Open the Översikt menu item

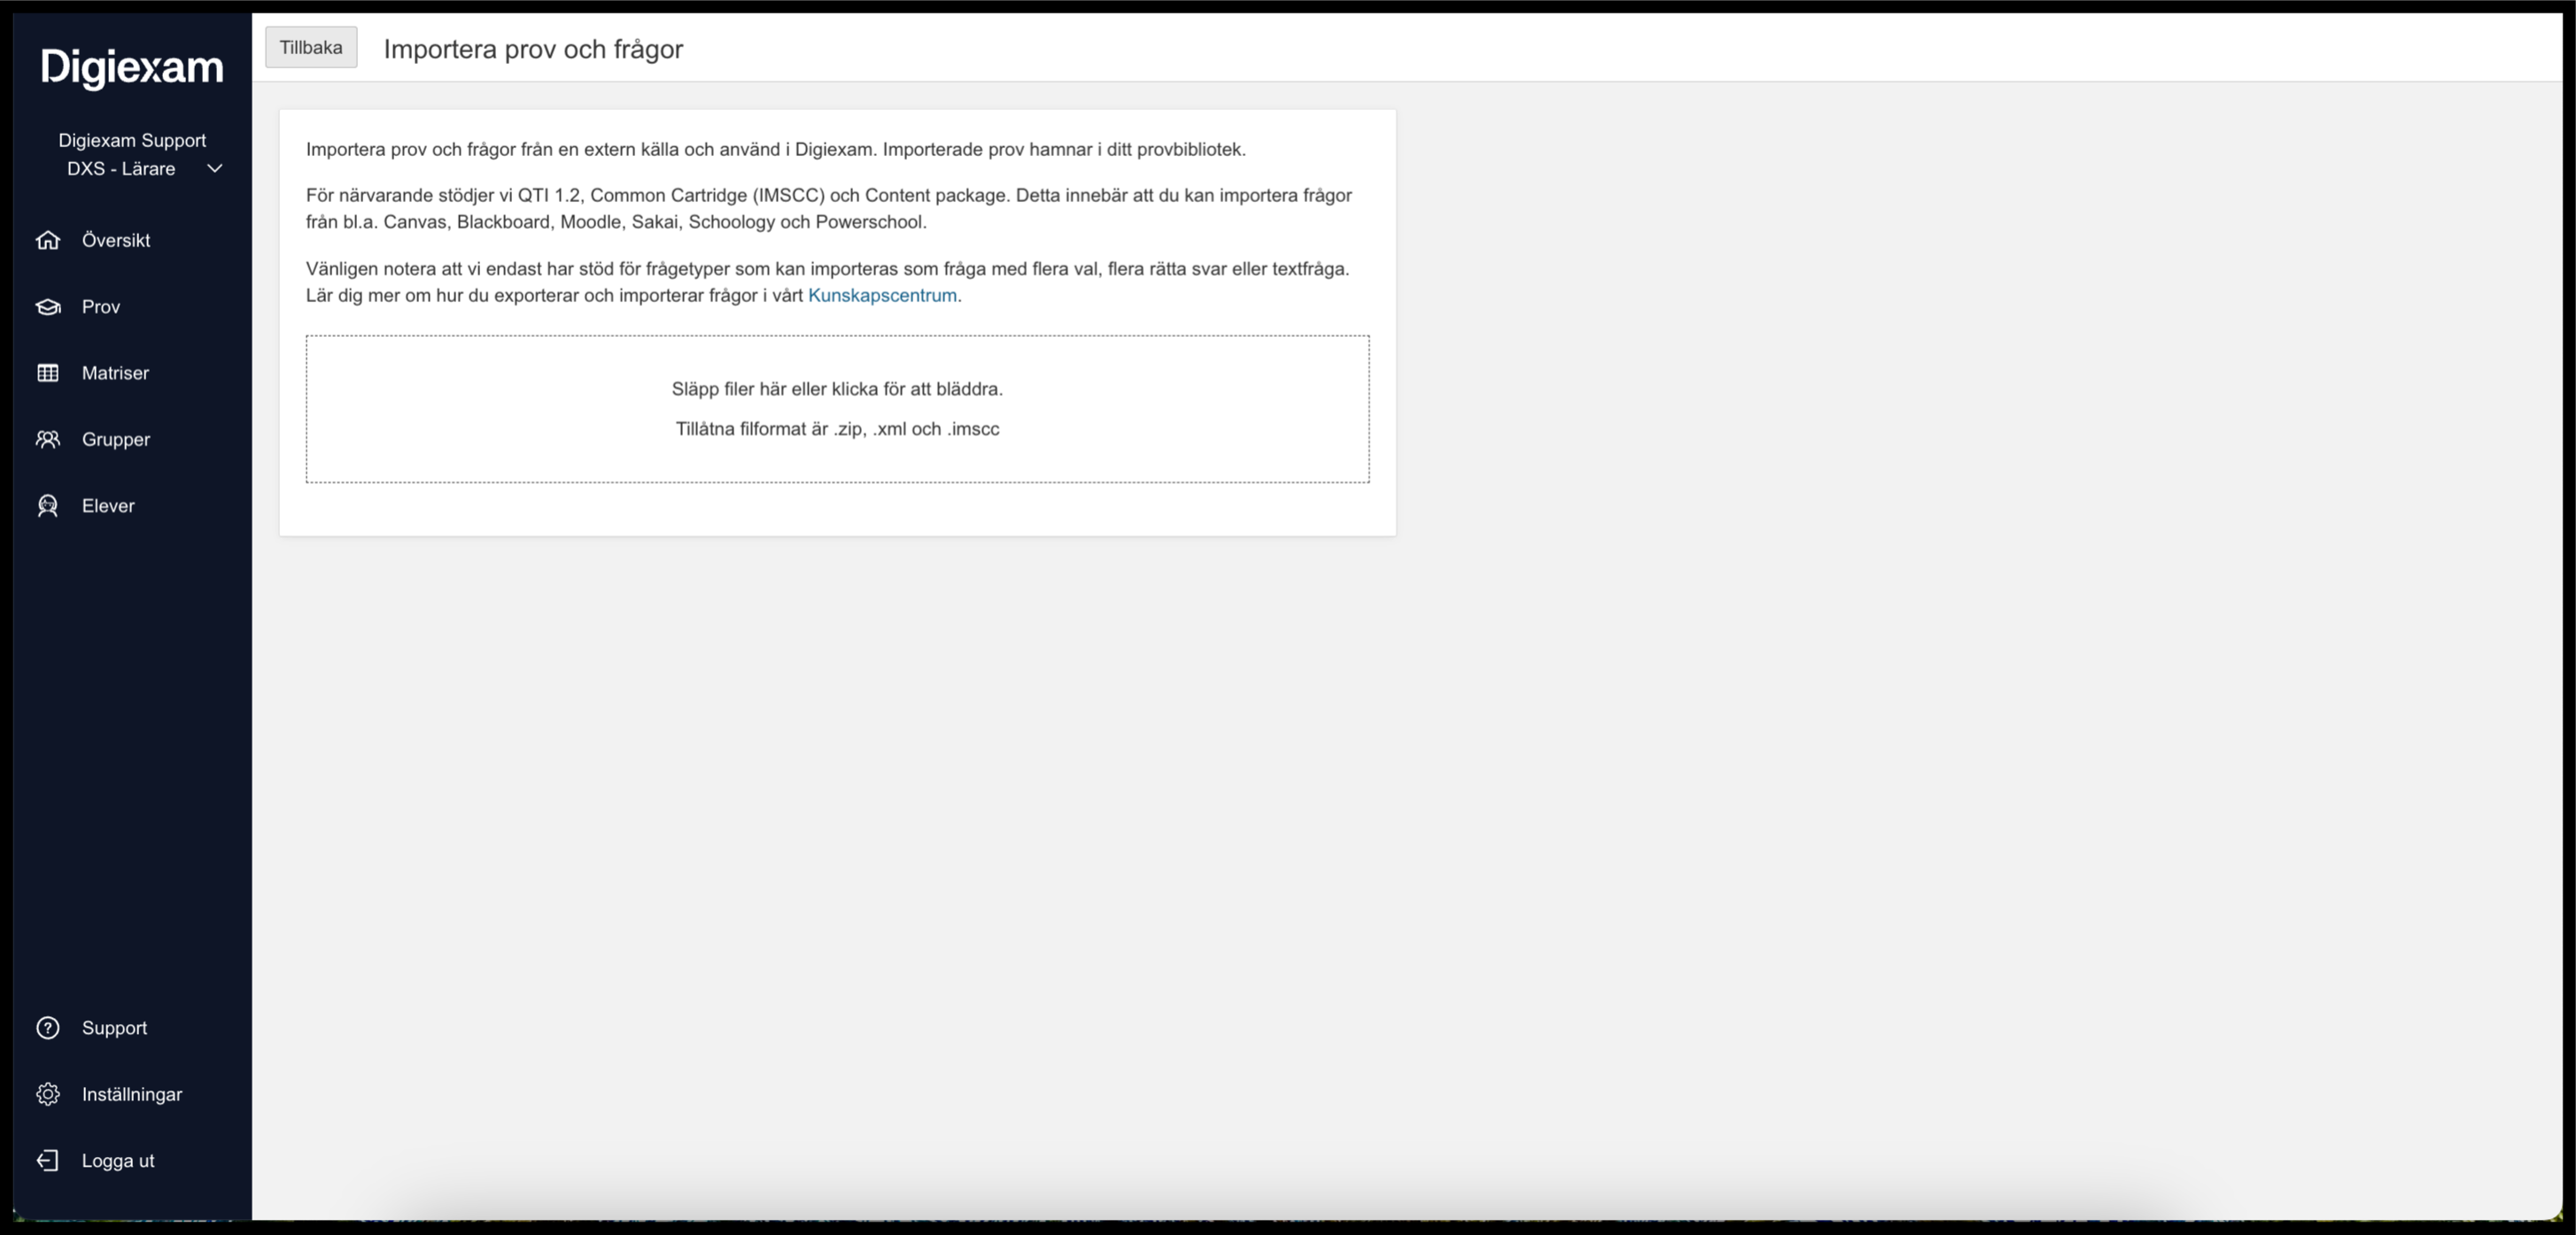click(116, 240)
